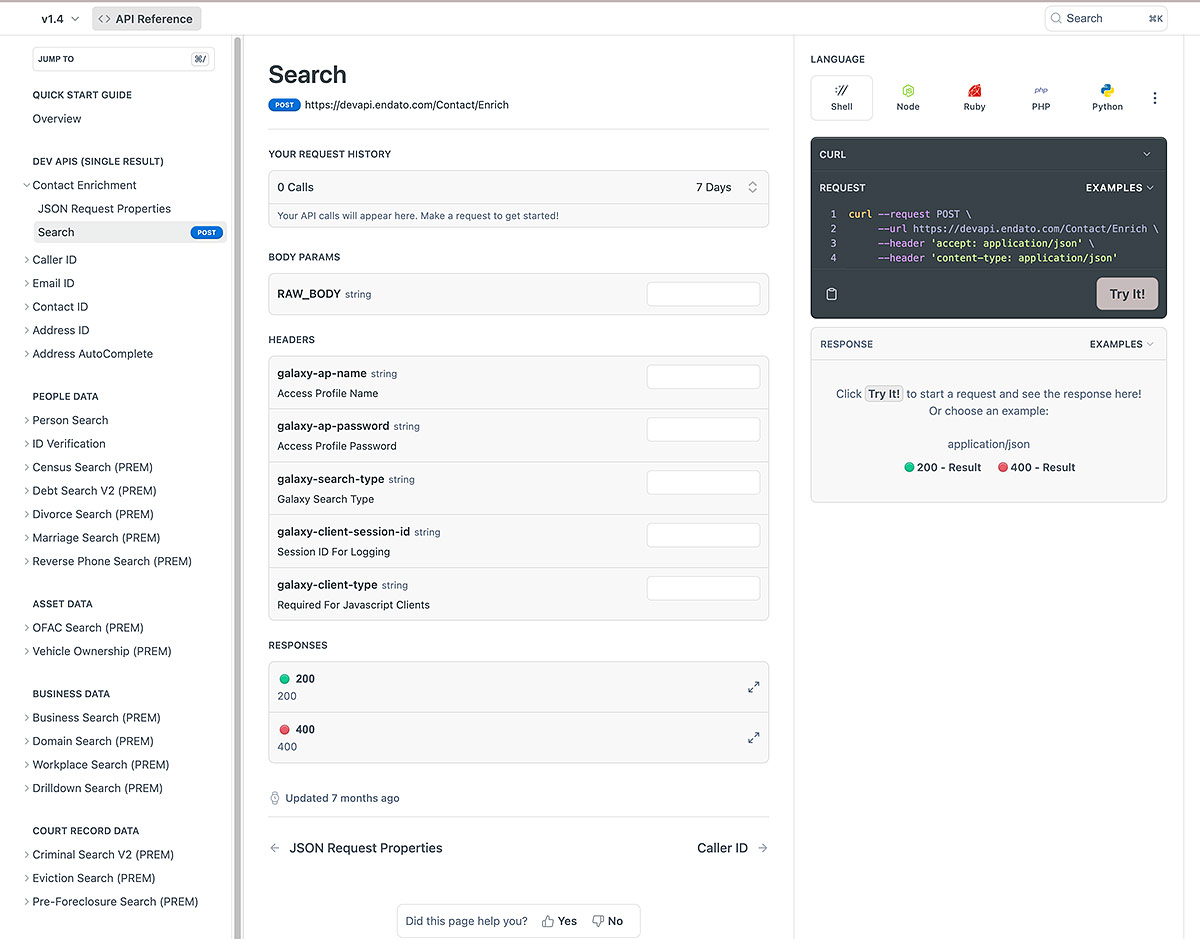Open the Response EXAMPLES dropdown
This screenshot has width=1200, height=939.
click(x=1122, y=344)
